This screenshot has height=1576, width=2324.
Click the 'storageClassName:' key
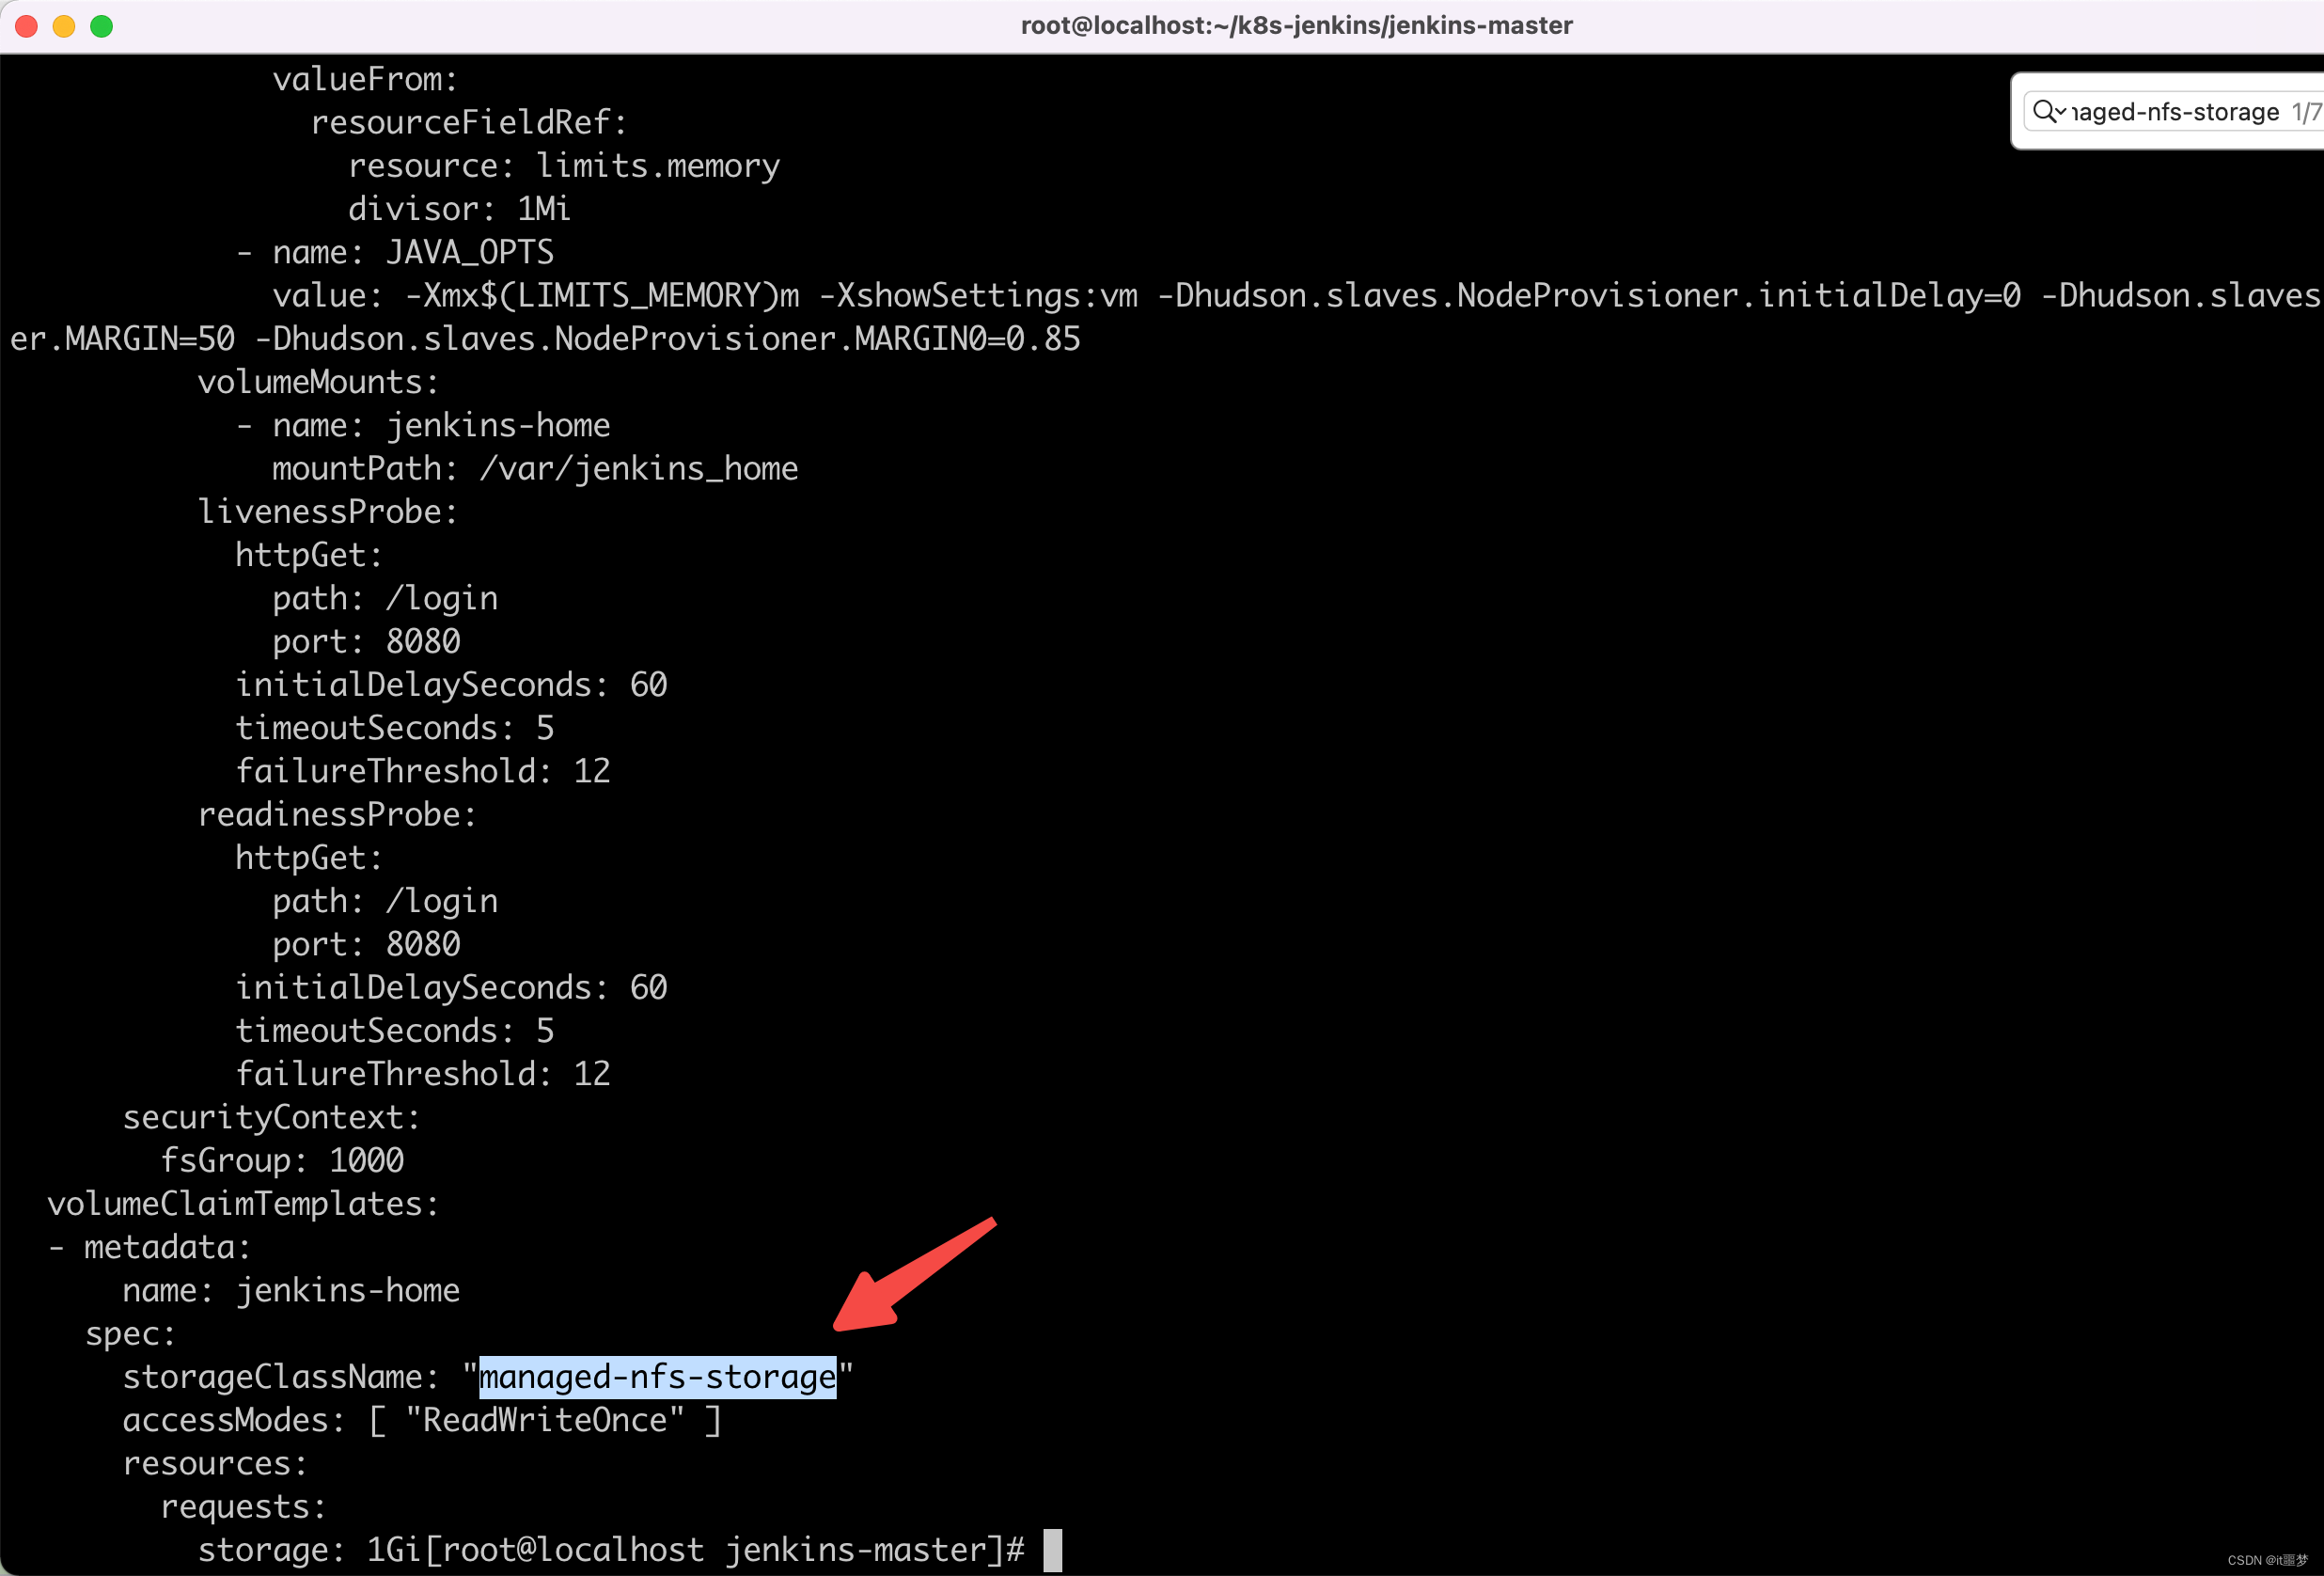[280, 1377]
